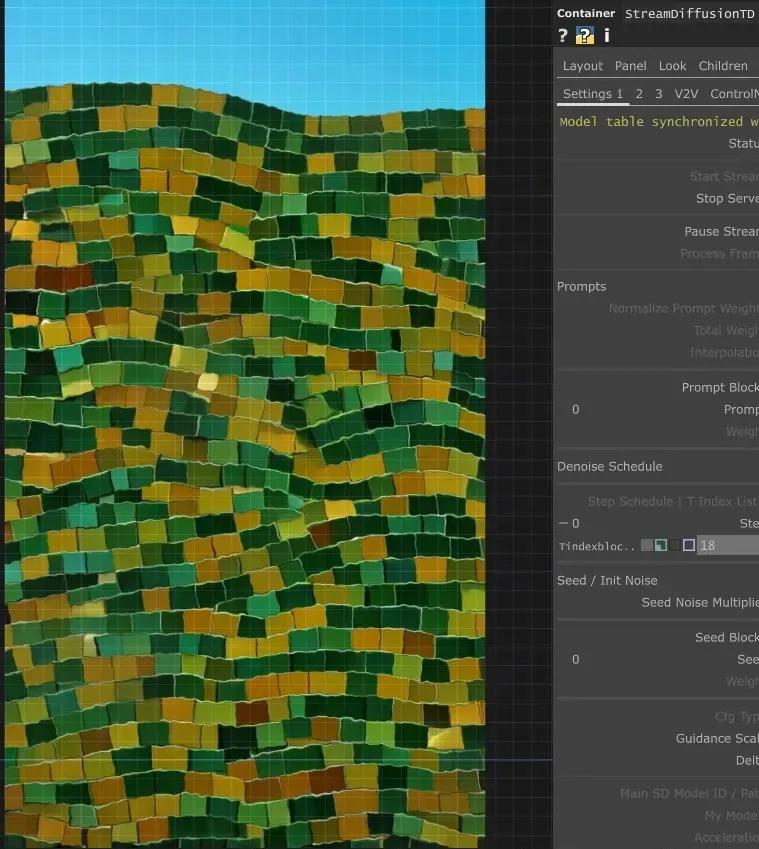Screen dimensions: 759x849
Task: Click the Seed label in block 0
Action: click(x=748, y=659)
